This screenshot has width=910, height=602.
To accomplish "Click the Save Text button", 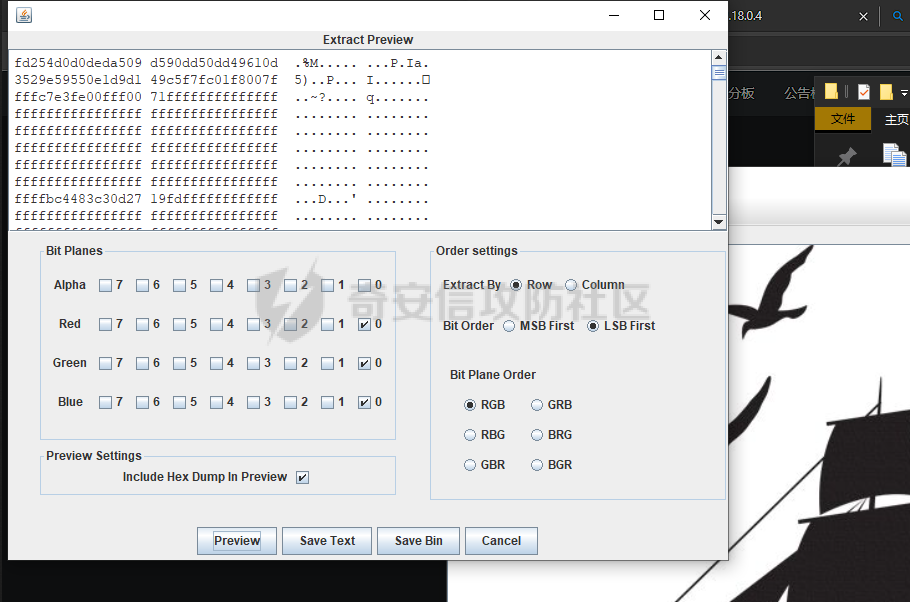I will [x=327, y=541].
